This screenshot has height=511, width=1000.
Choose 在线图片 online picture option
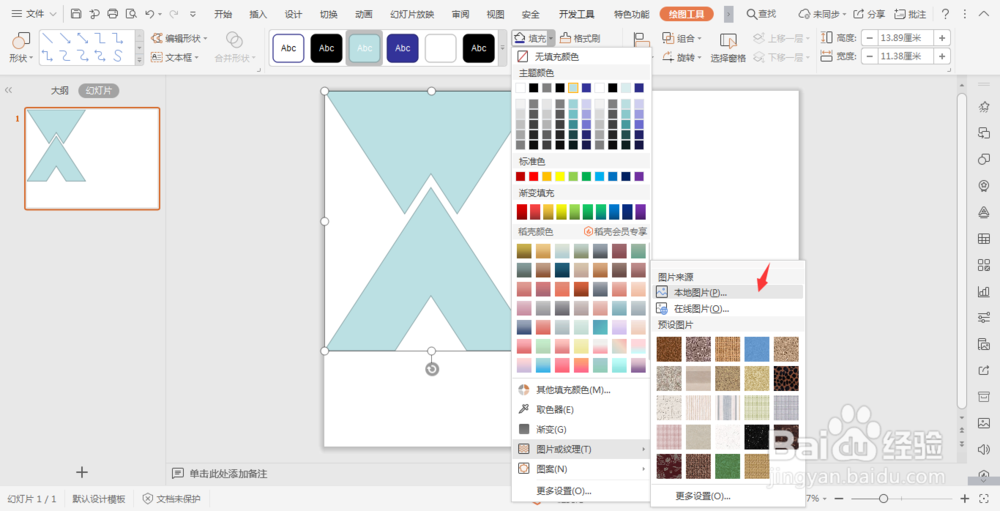coord(728,309)
